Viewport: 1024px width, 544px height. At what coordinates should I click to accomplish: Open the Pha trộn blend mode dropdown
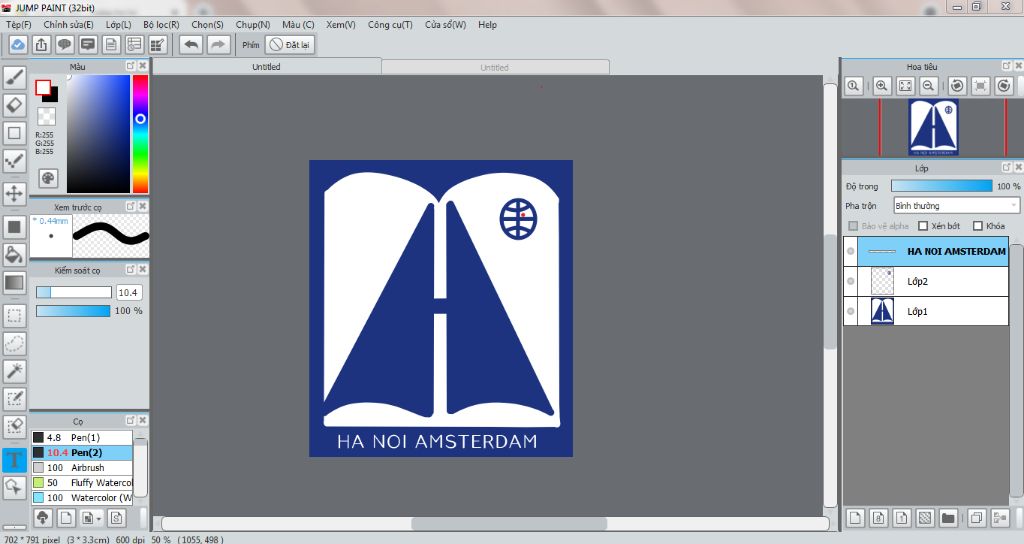point(955,206)
